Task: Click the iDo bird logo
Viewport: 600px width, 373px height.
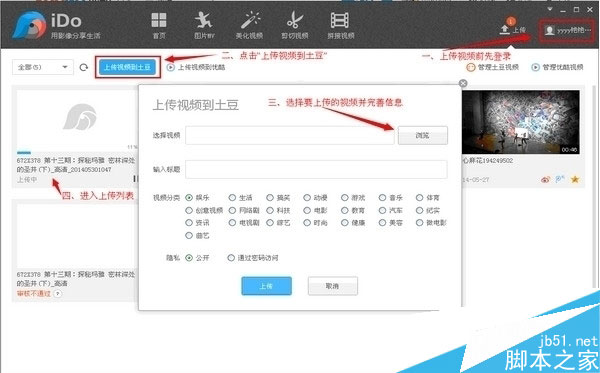Action: [x=29, y=25]
